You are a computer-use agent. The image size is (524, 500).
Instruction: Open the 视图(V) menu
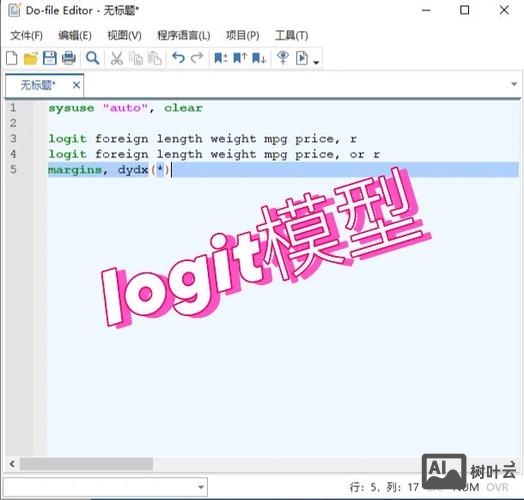pos(124,35)
